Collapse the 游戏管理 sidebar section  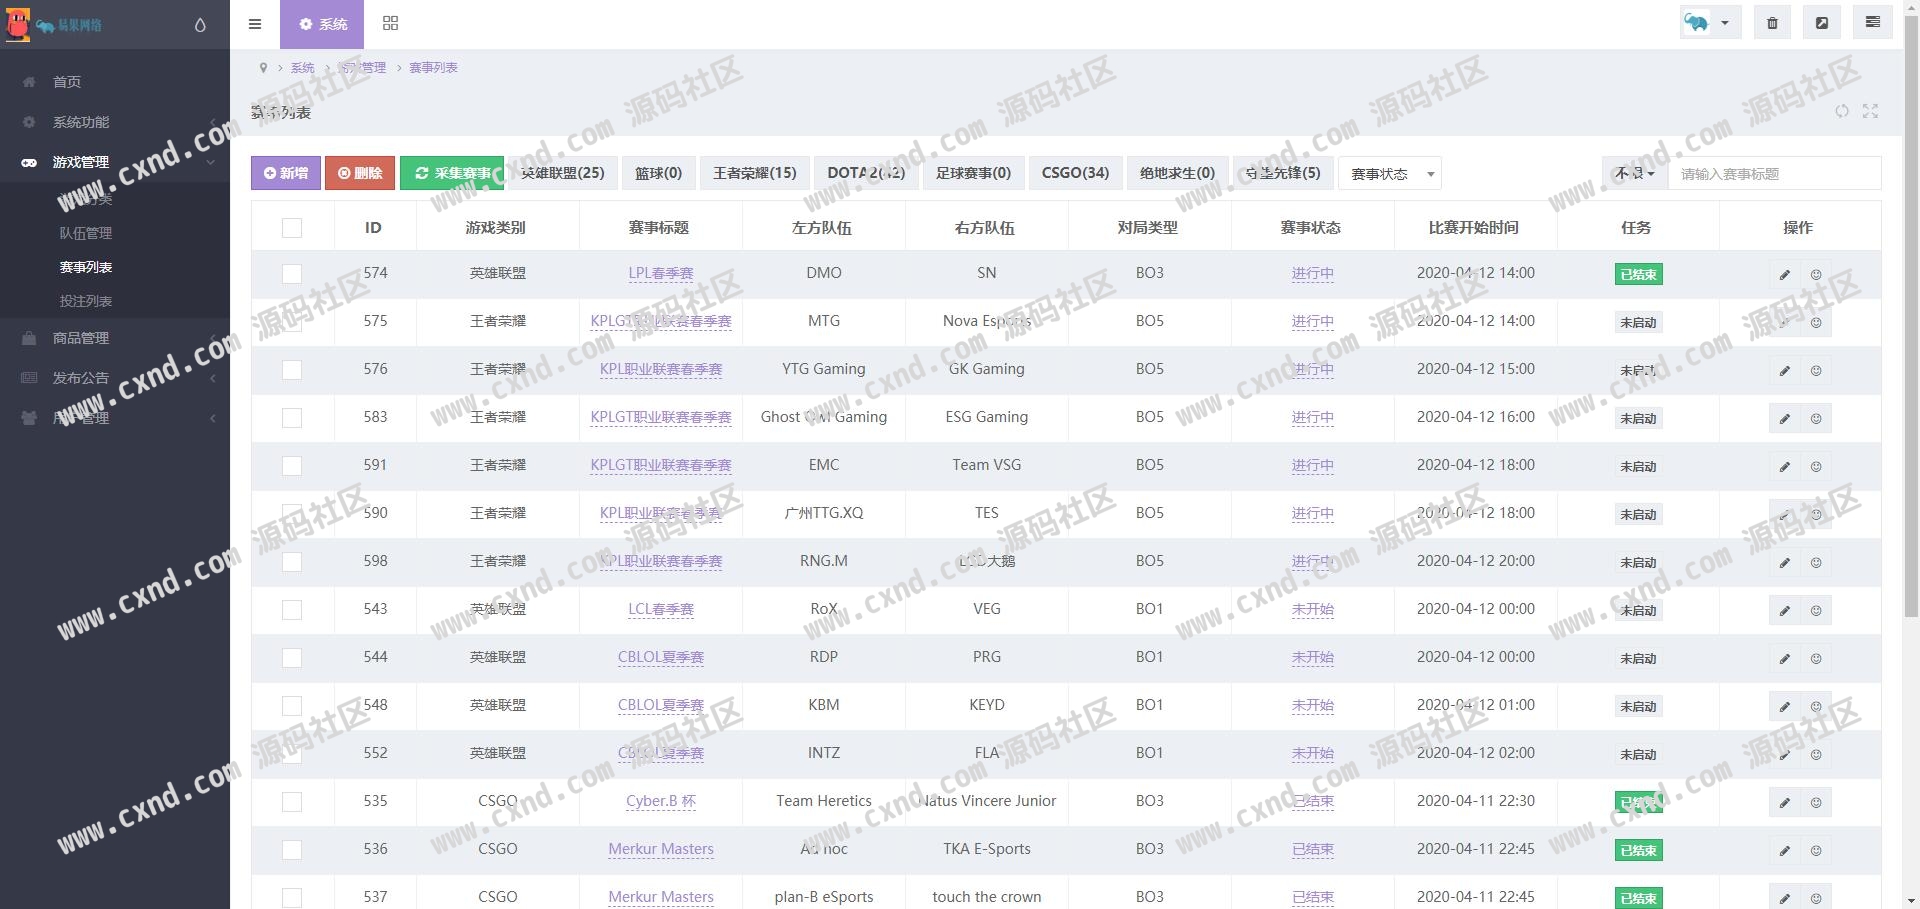click(x=115, y=162)
